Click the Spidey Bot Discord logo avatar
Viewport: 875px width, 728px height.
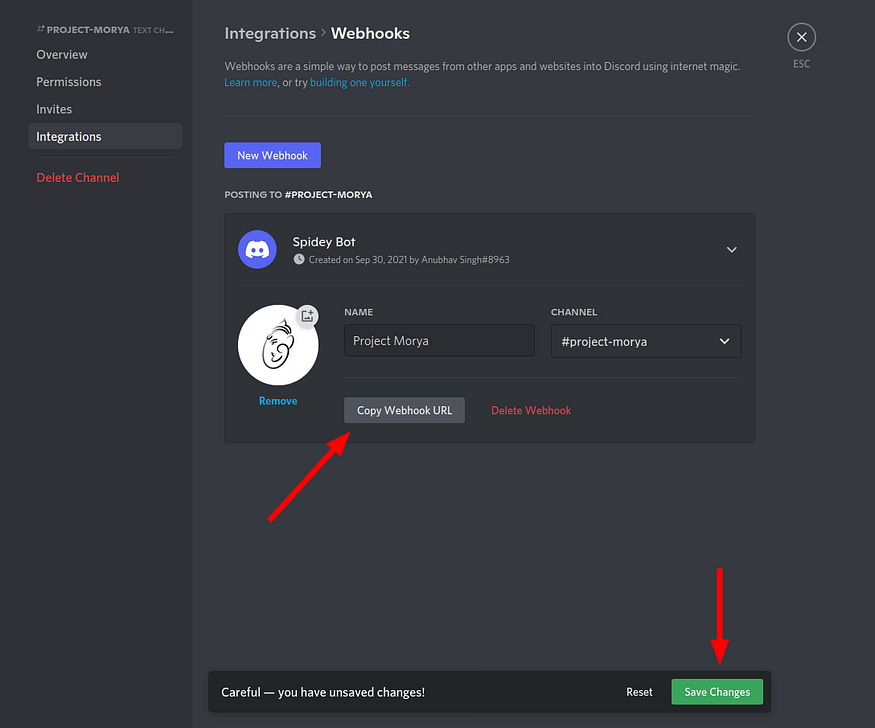point(257,249)
